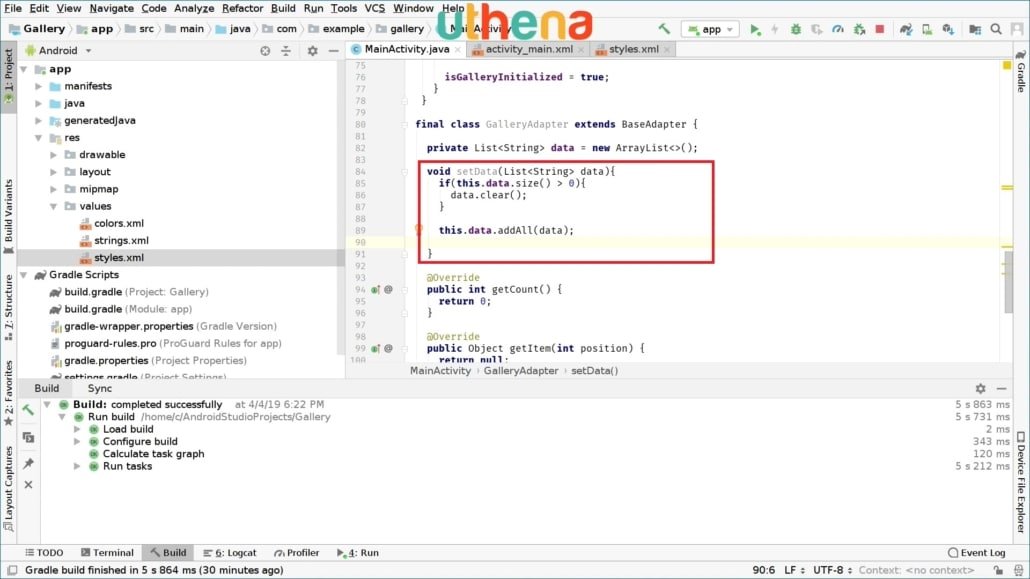Viewport: 1030px width, 579px height.
Task: Toggle the Layout Captures side panel
Action: click(9, 488)
